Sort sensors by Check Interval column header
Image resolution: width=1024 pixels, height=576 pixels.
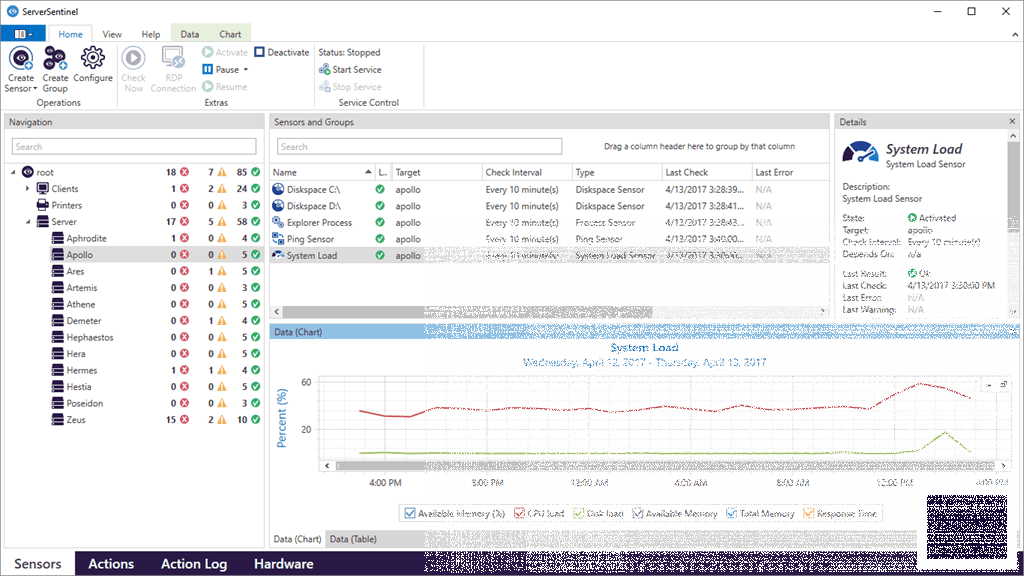tap(512, 172)
